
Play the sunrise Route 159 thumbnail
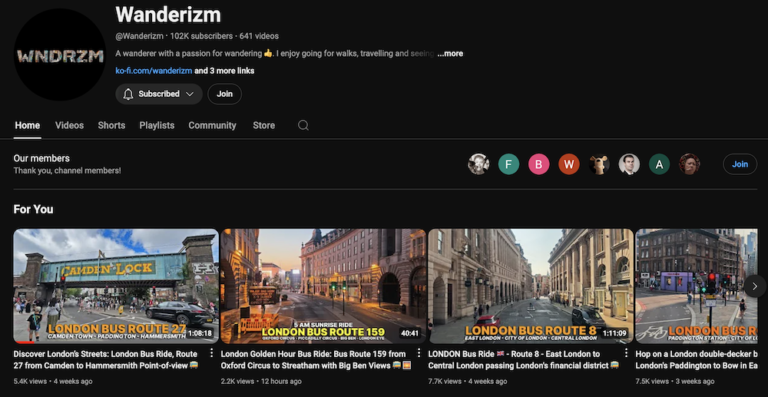pyautogui.click(x=323, y=286)
